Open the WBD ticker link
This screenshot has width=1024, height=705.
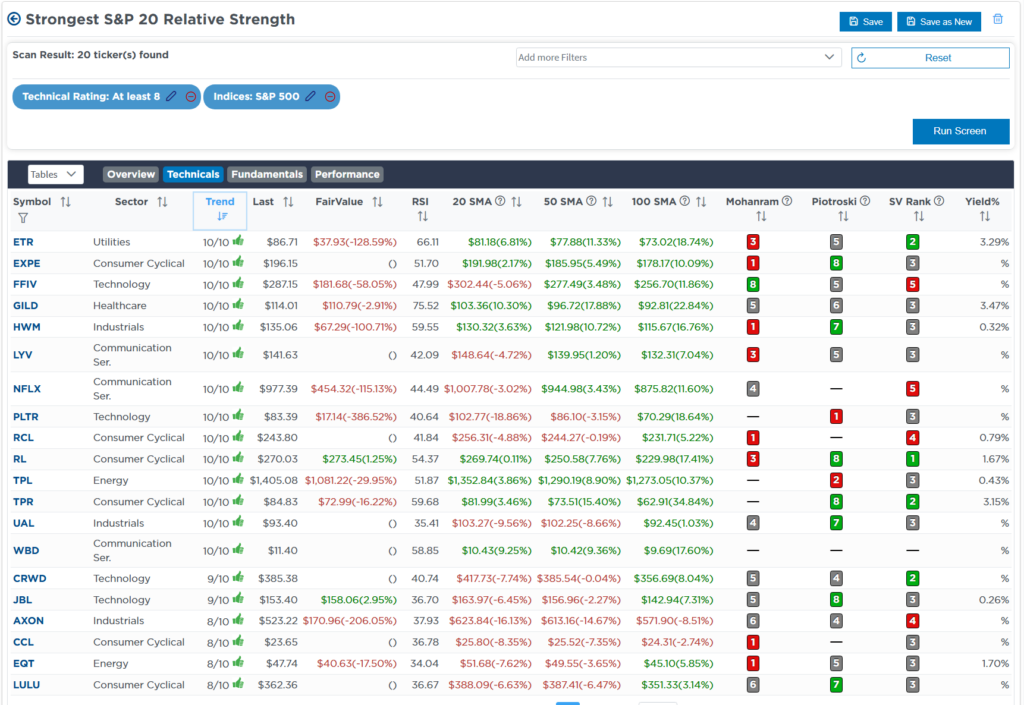(26, 551)
